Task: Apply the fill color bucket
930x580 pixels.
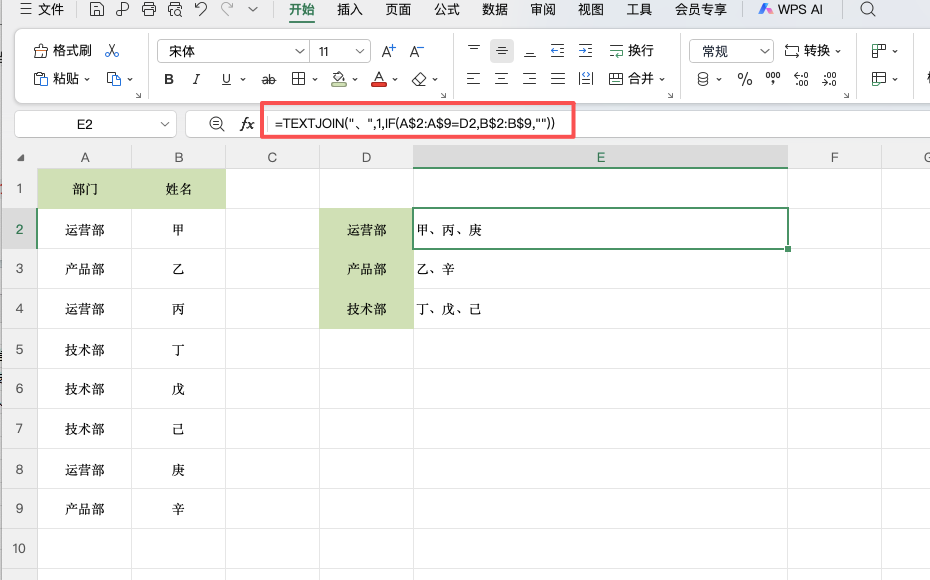Action: (339, 79)
